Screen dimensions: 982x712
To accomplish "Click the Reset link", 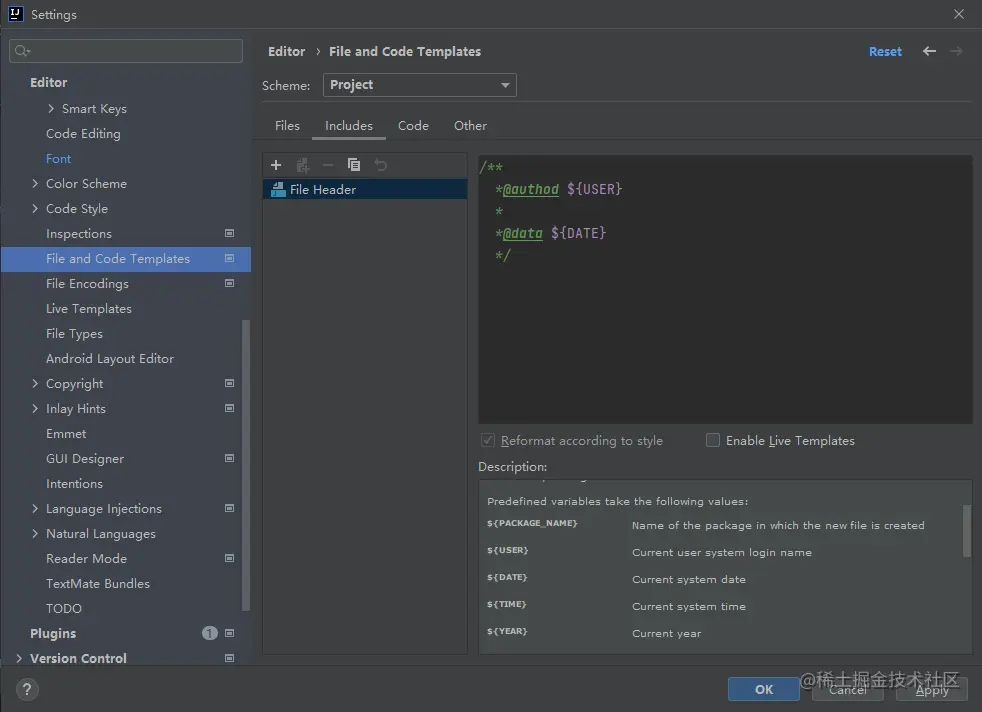I will coord(885,51).
